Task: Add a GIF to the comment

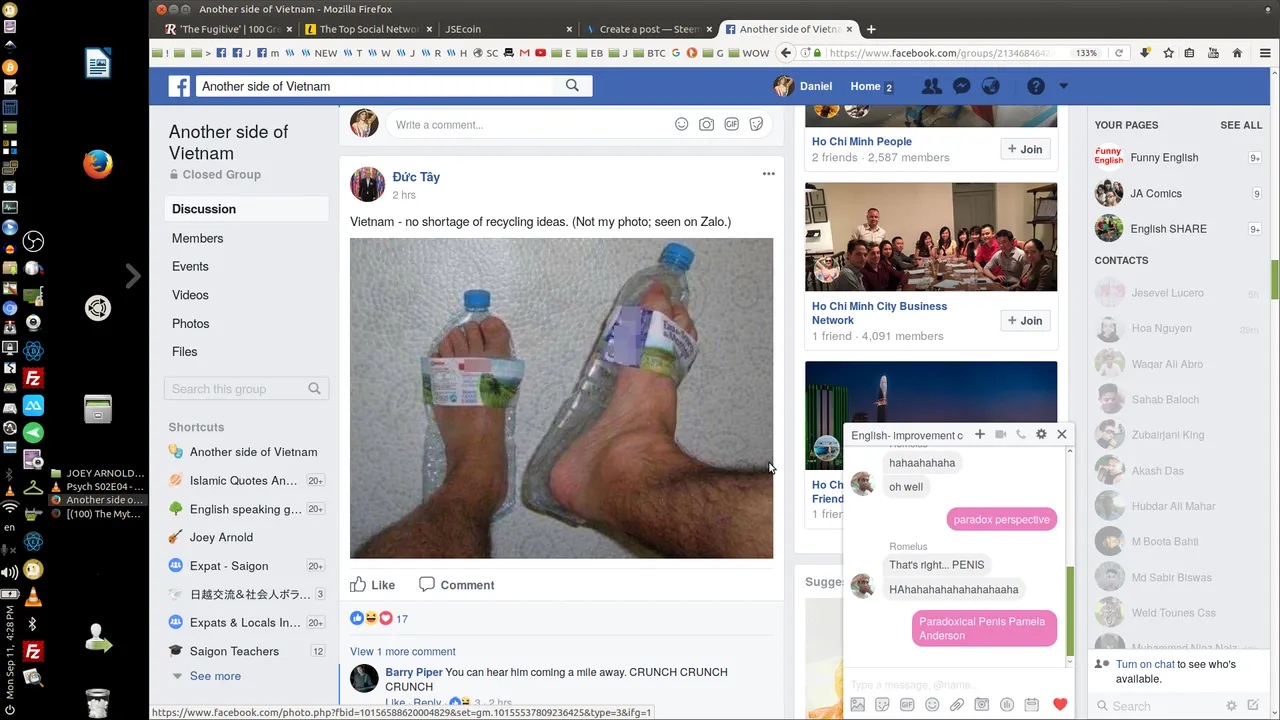Action: click(731, 124)
